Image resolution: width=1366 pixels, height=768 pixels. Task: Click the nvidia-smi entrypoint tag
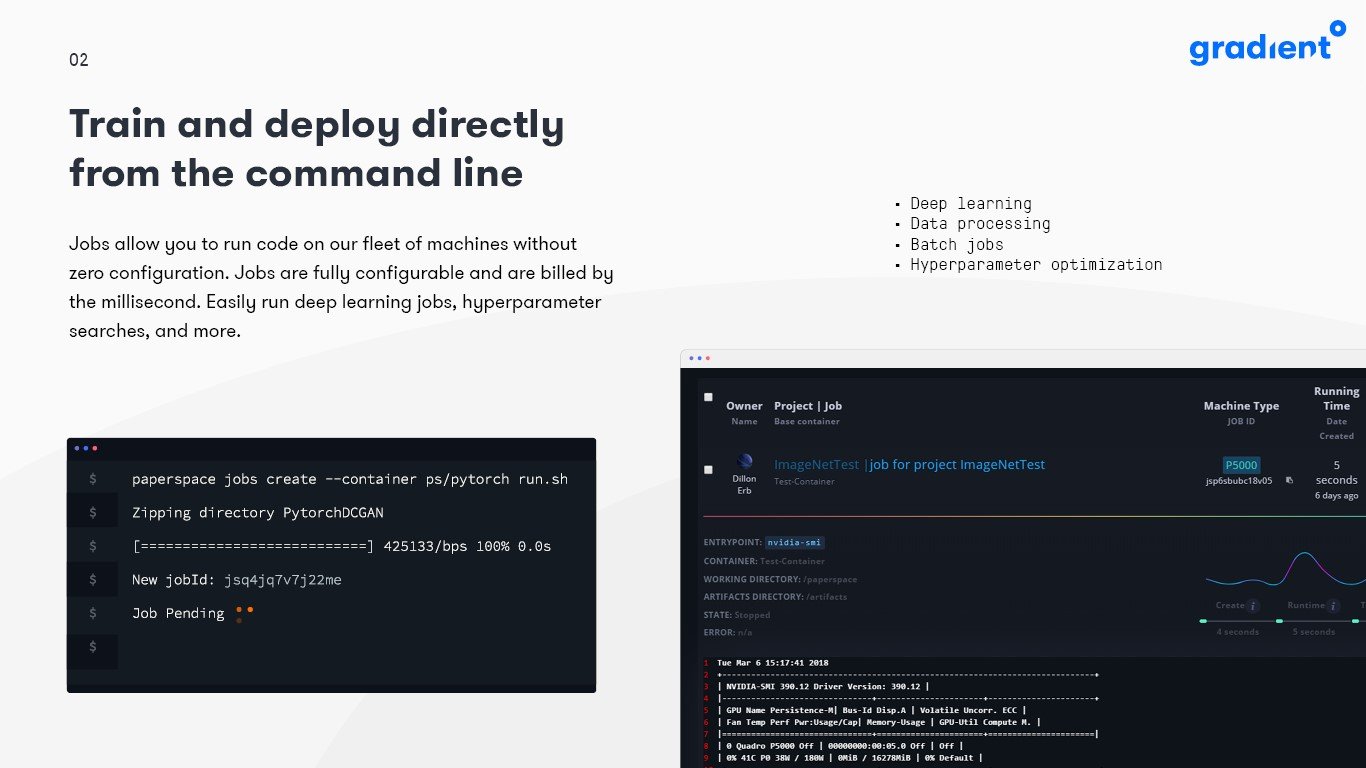pyautogui.click(x=795, y=542)
